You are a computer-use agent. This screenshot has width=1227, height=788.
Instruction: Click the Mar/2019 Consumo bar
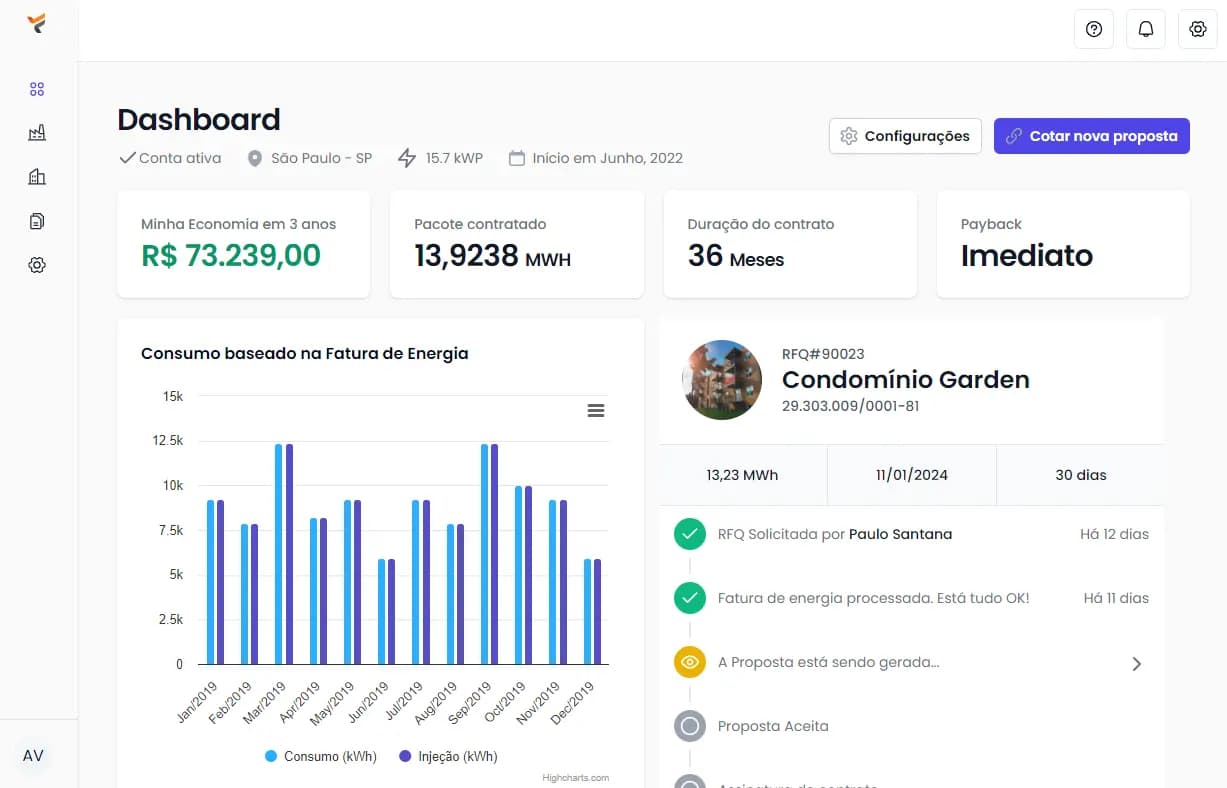coord(279,554)
